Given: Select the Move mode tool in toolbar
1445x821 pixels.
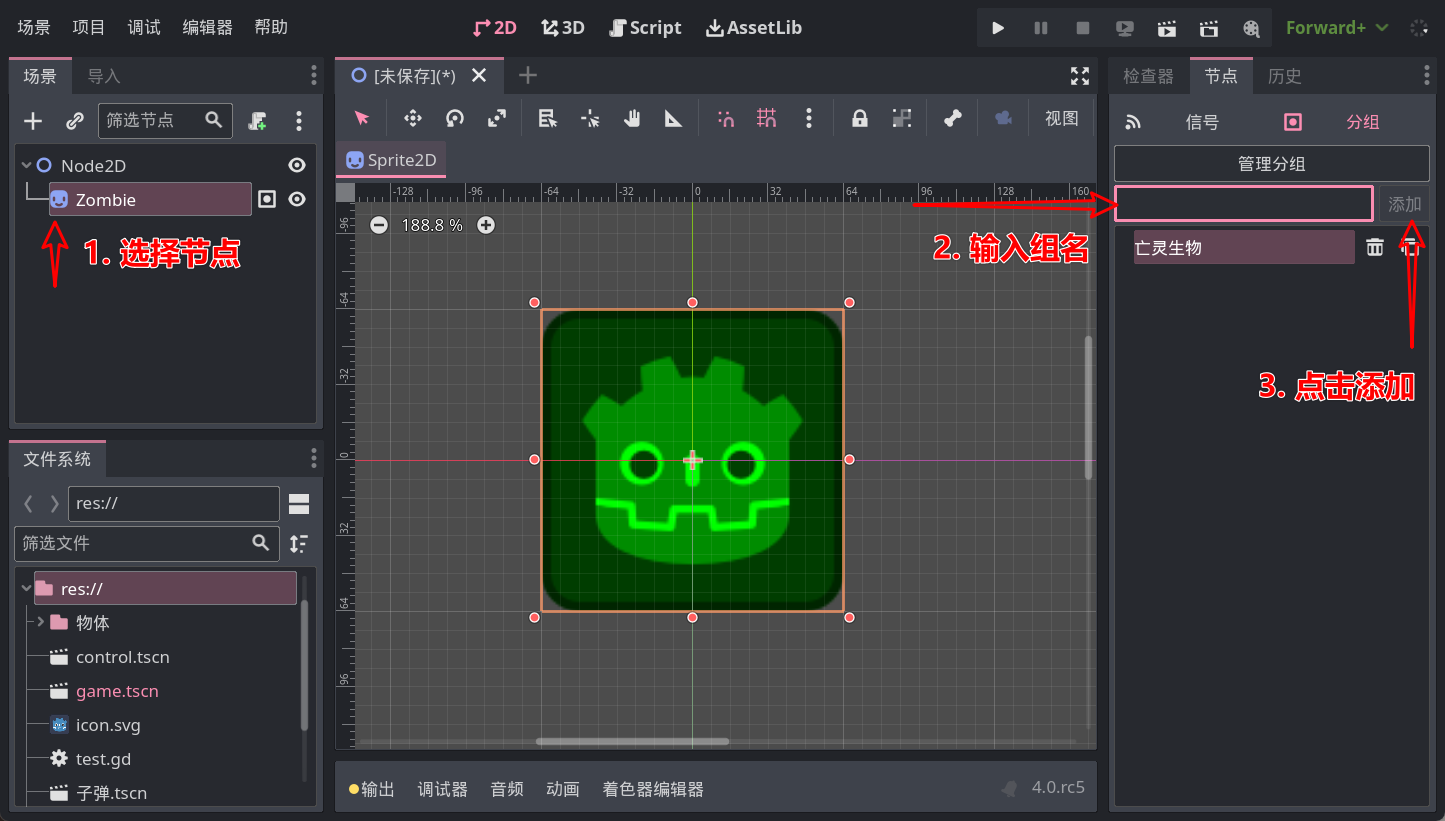Looking at the screenshot, I should point(412,119).
